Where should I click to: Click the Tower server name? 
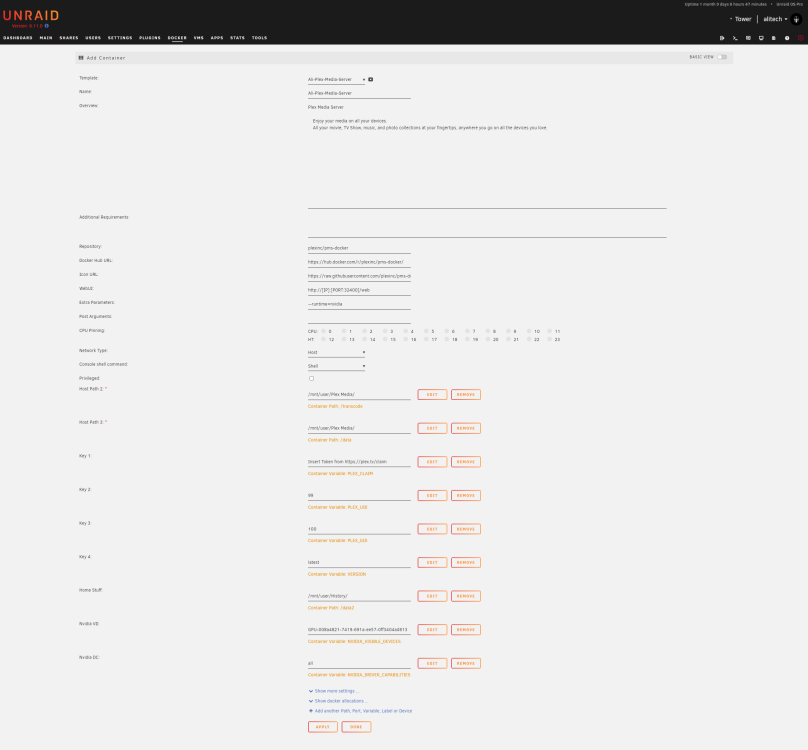[743, 19]
